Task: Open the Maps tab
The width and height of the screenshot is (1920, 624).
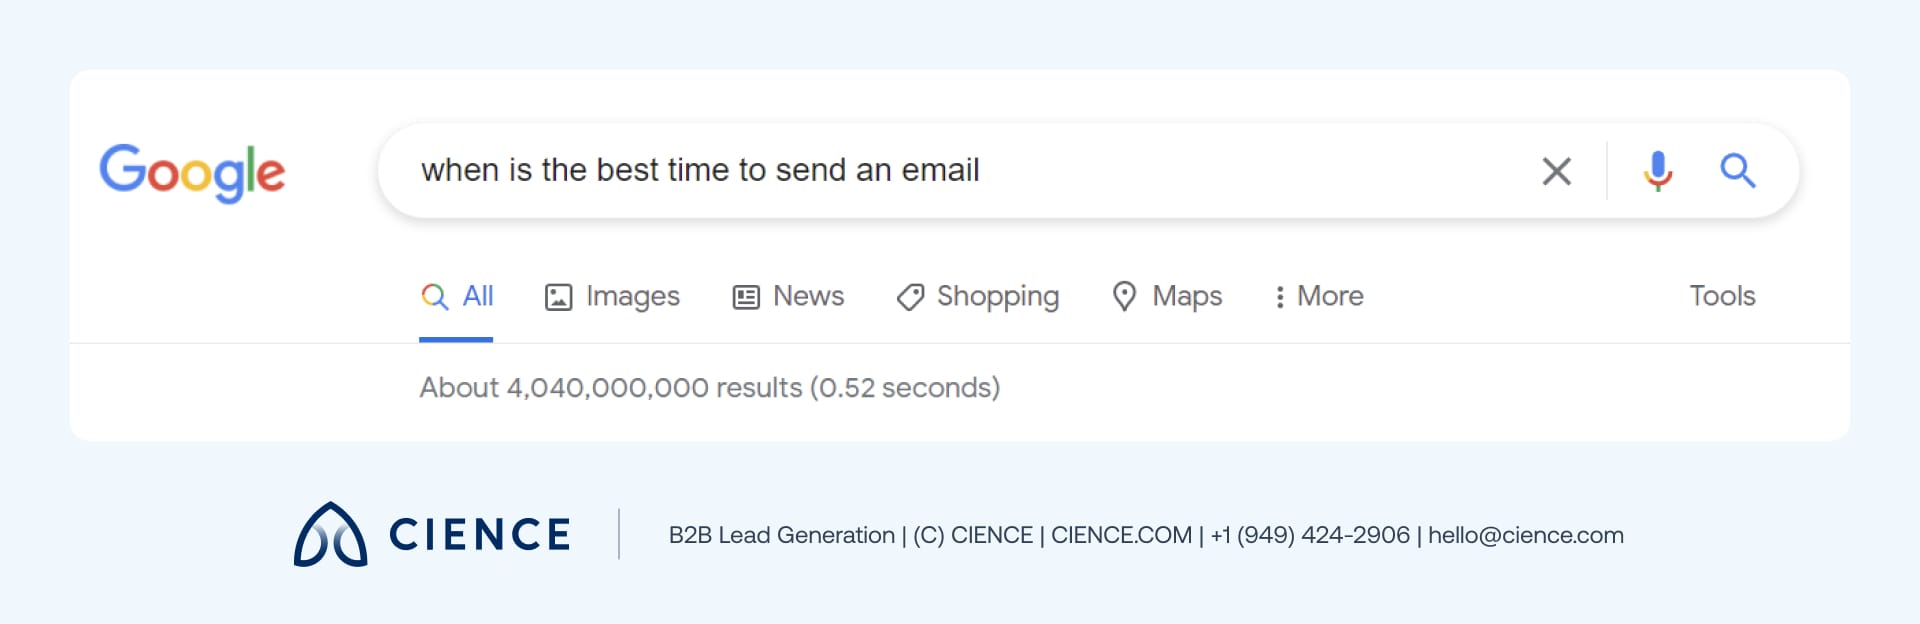Action: tap(1187, 296)
